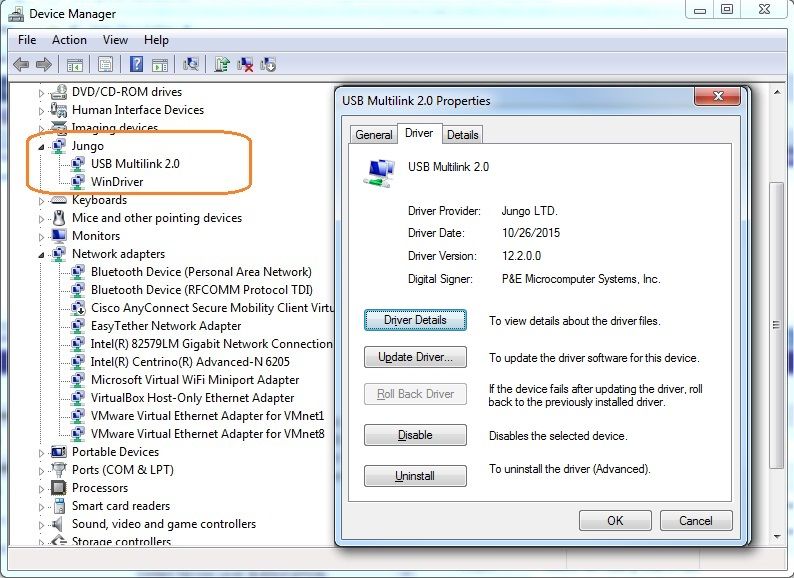Click the Jungo category icon
This screenshot has height=578, width=794.
click(59, 146)
